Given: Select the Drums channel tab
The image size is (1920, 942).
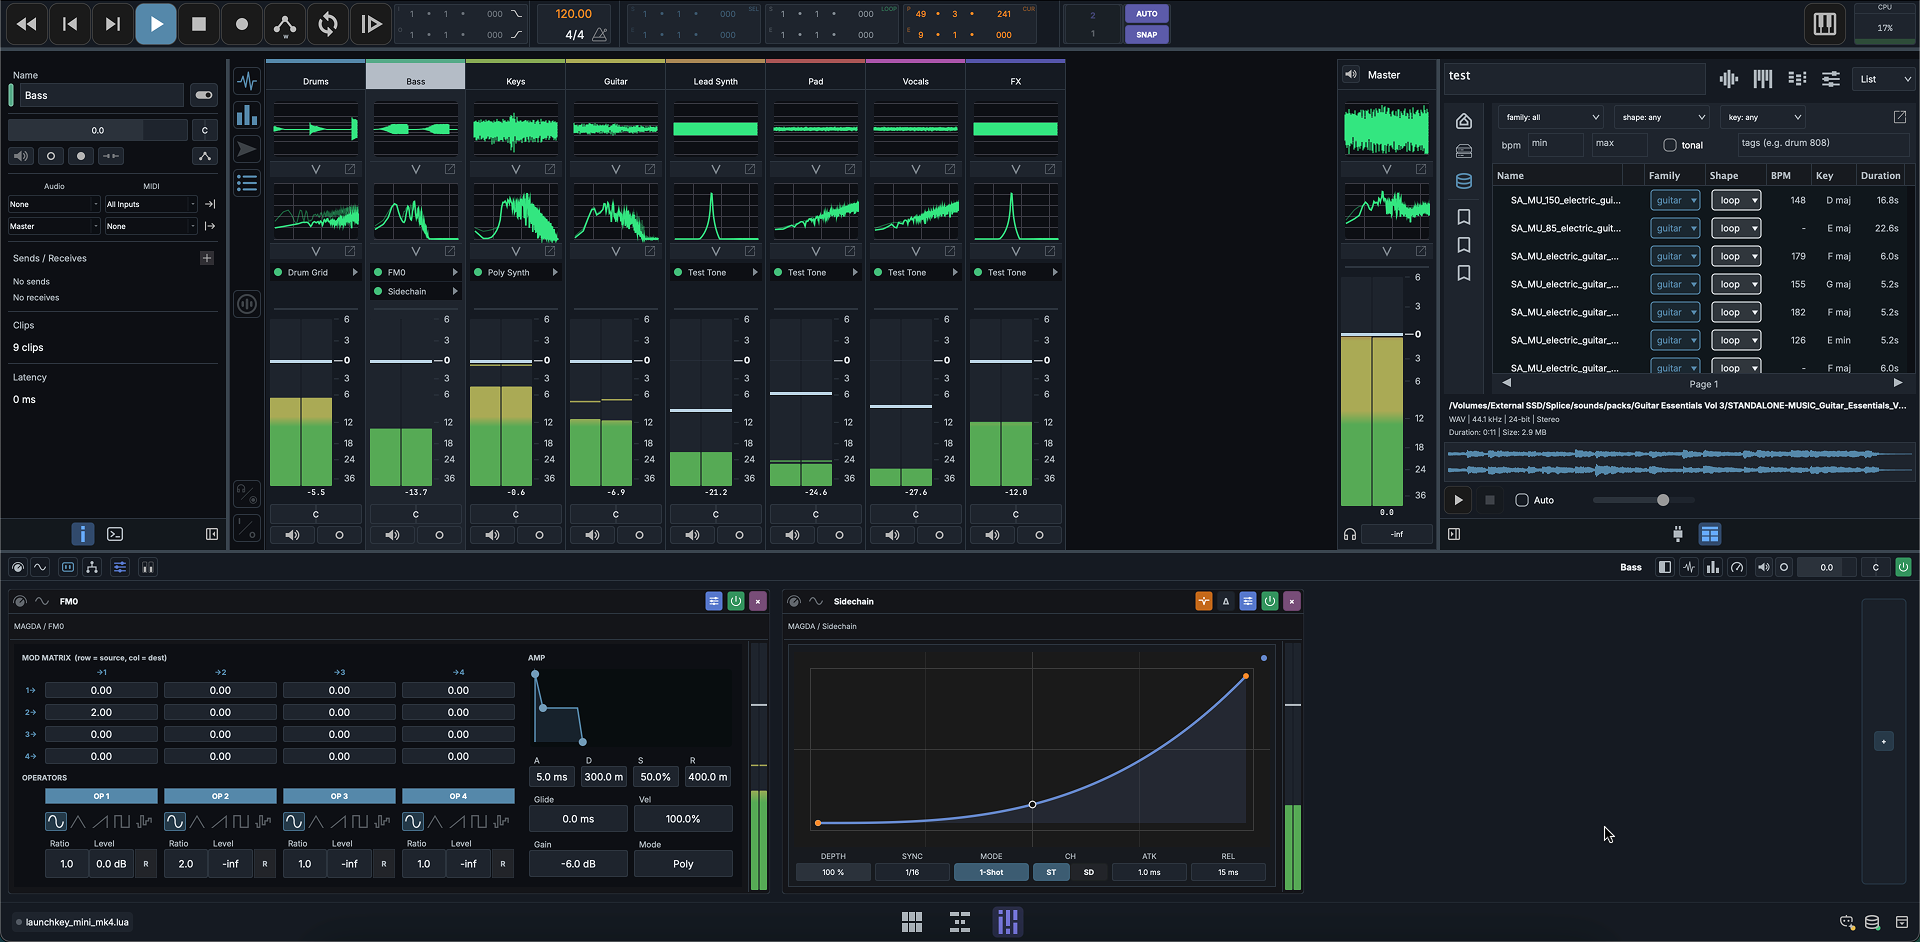Looking at the screenshot, I should pos(316,81).
